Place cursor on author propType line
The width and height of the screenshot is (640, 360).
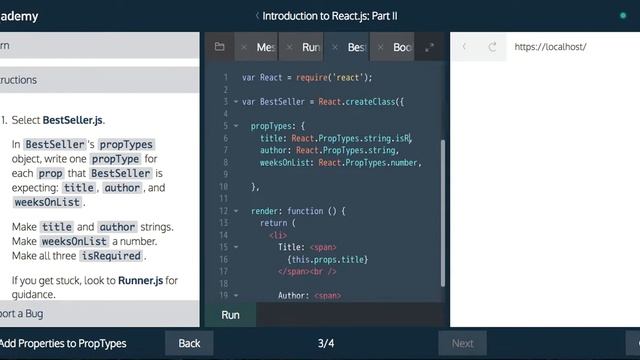click(x=329, y=150)
